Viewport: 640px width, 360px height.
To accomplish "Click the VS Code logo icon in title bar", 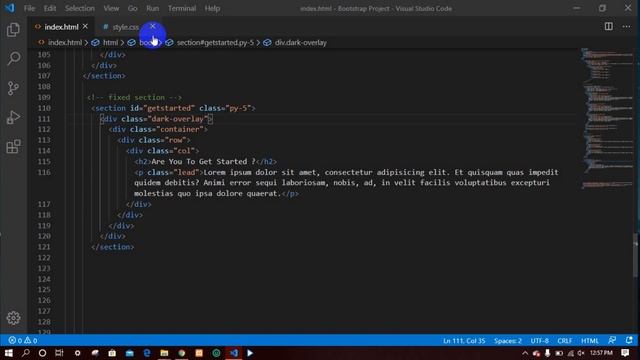I will pyautogui.click(x=9, y=8).
